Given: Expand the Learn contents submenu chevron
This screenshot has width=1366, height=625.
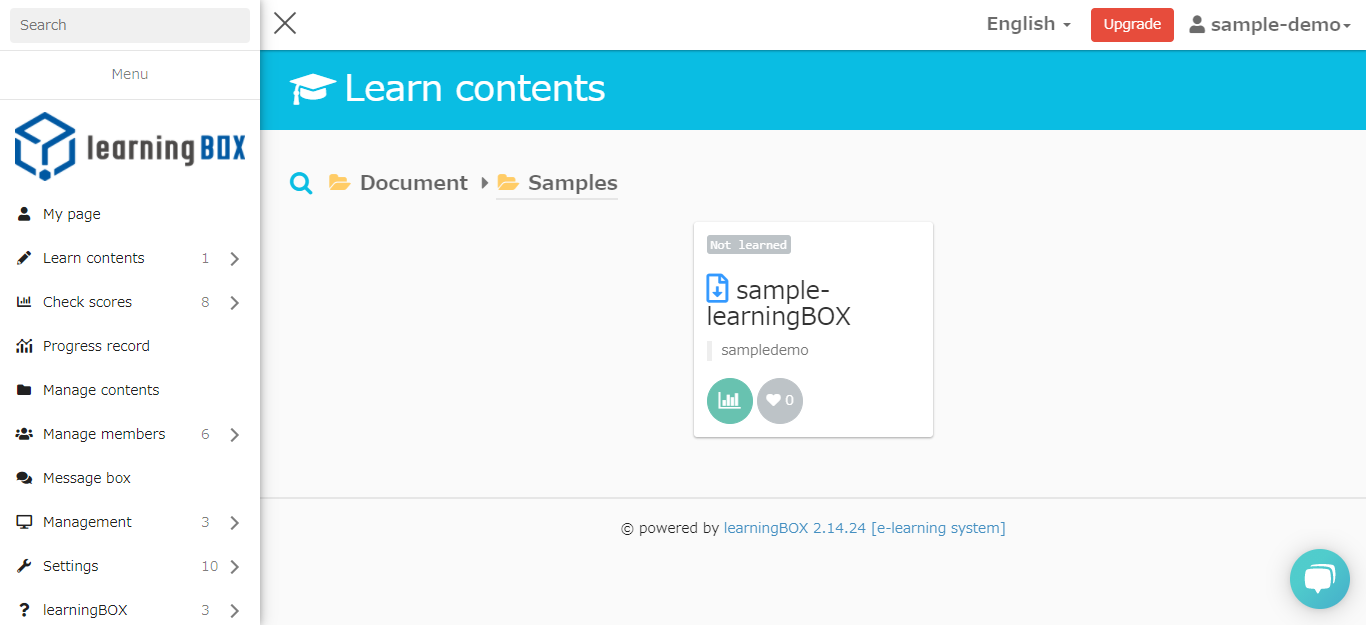Looking at the screenshot, I should (x=234, y=259).
